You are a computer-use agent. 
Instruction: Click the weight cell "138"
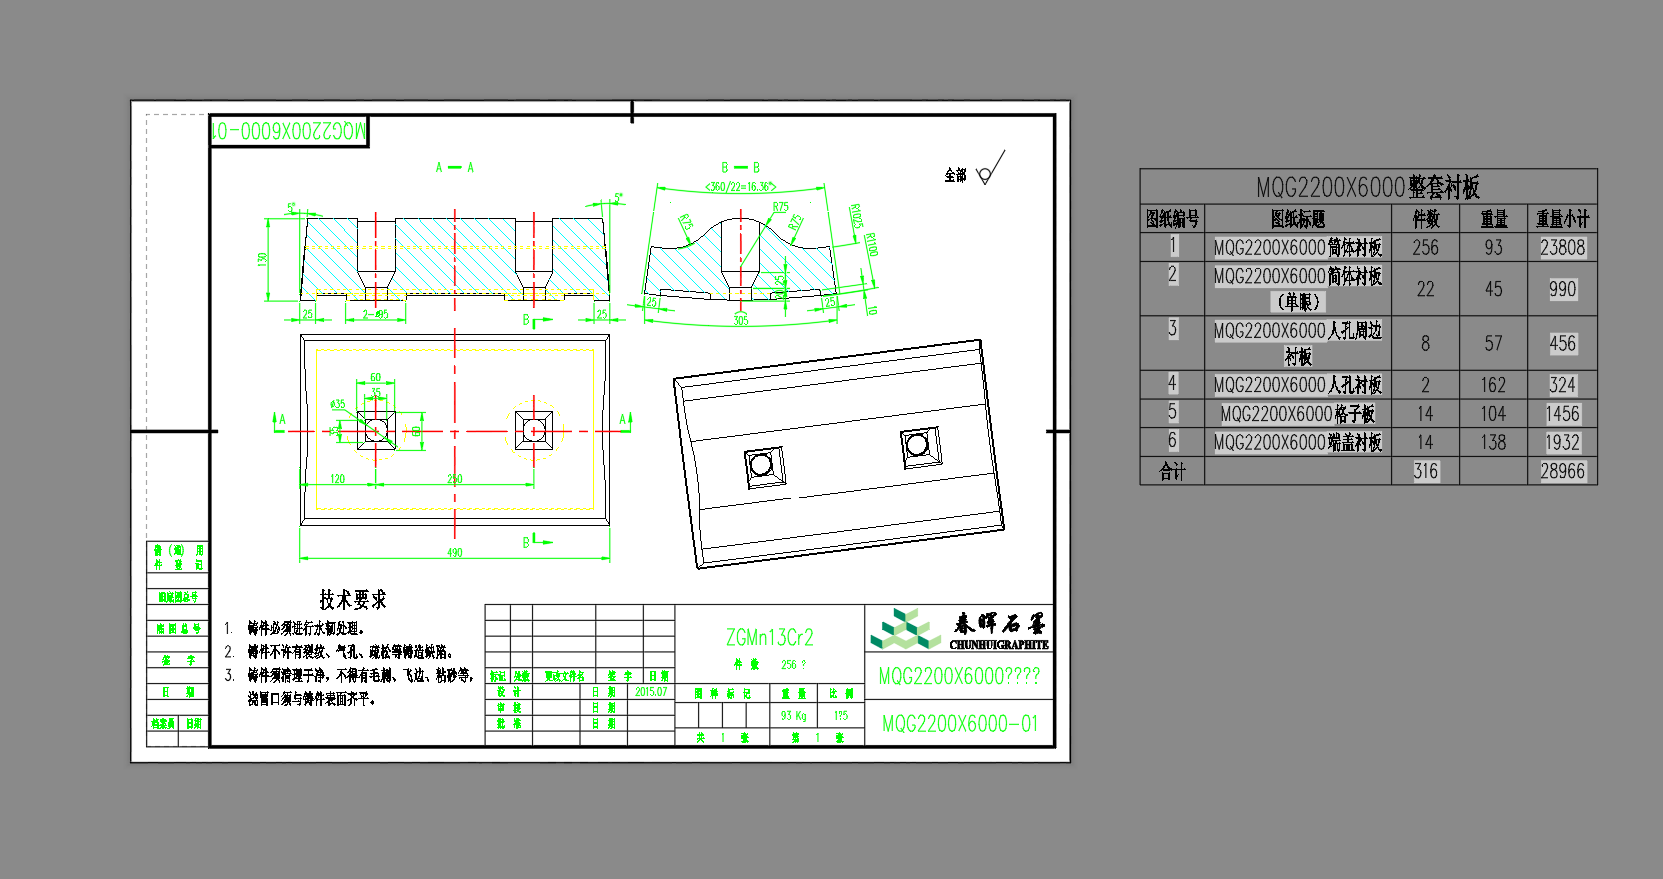[x=1493, y=442]
